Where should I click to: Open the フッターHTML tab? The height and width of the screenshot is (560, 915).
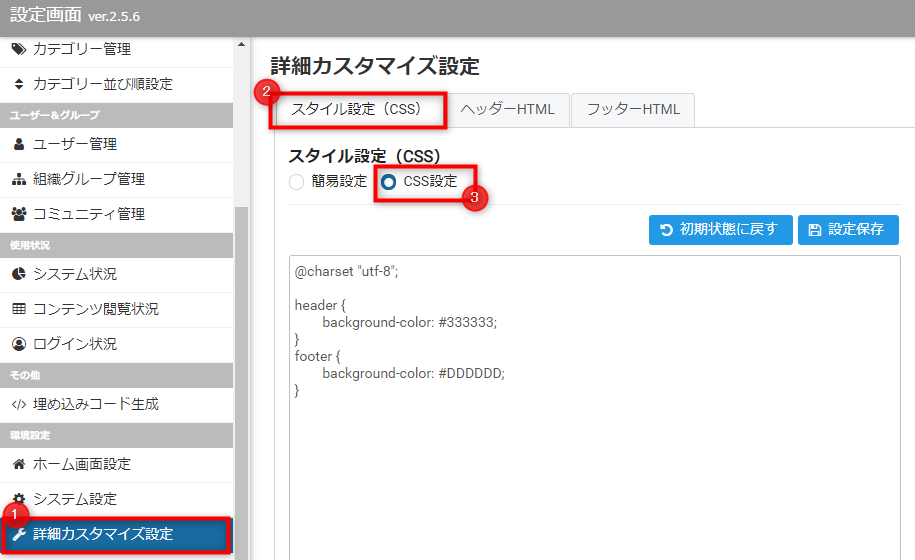633,110
